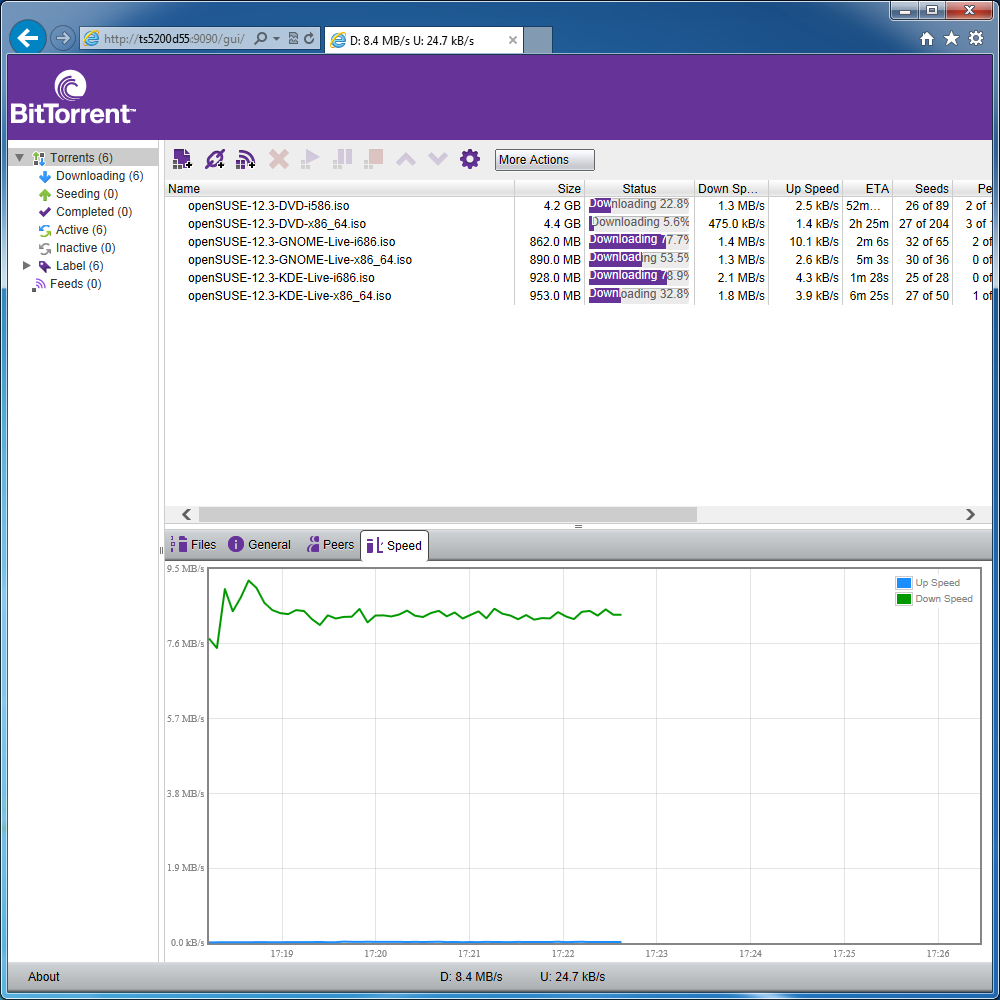Click the 78.9% progress bar

point(638,276)
